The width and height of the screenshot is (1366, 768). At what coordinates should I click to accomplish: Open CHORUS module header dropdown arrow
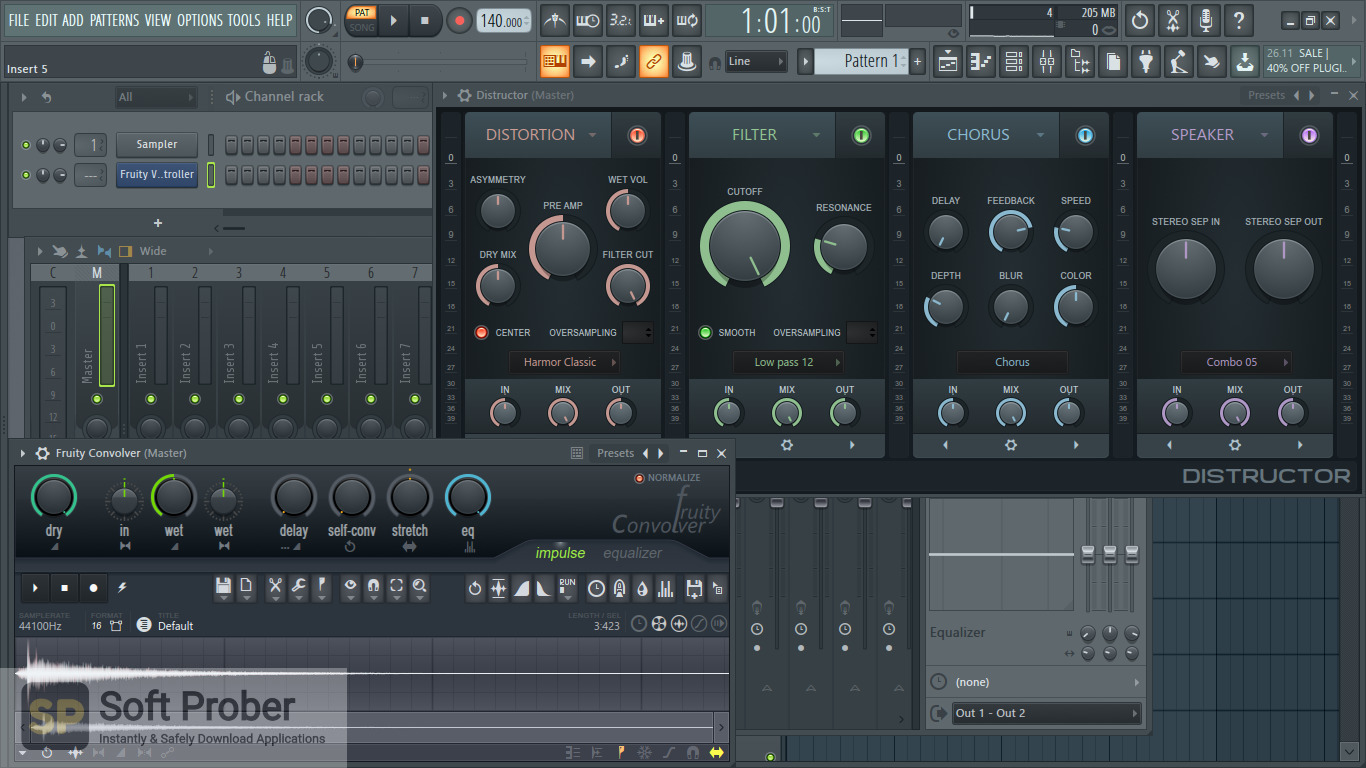[x=1040, y=135]
